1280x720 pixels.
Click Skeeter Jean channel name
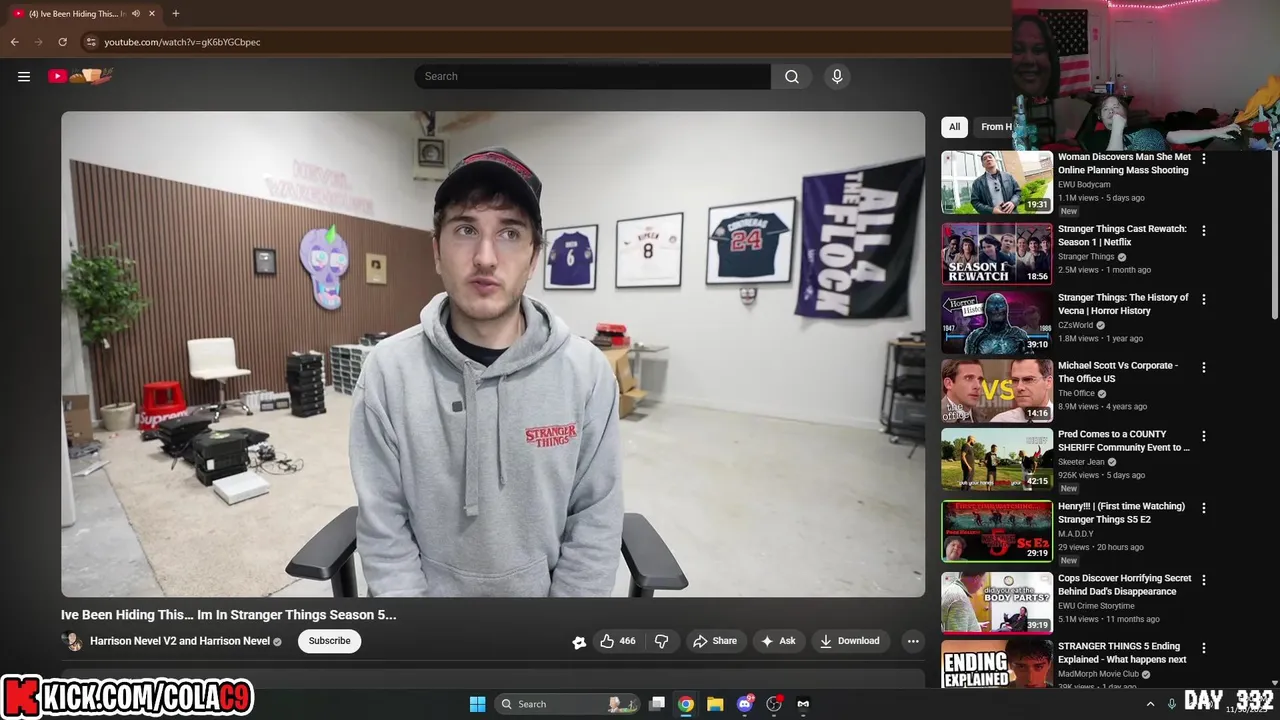point(1081,462)
